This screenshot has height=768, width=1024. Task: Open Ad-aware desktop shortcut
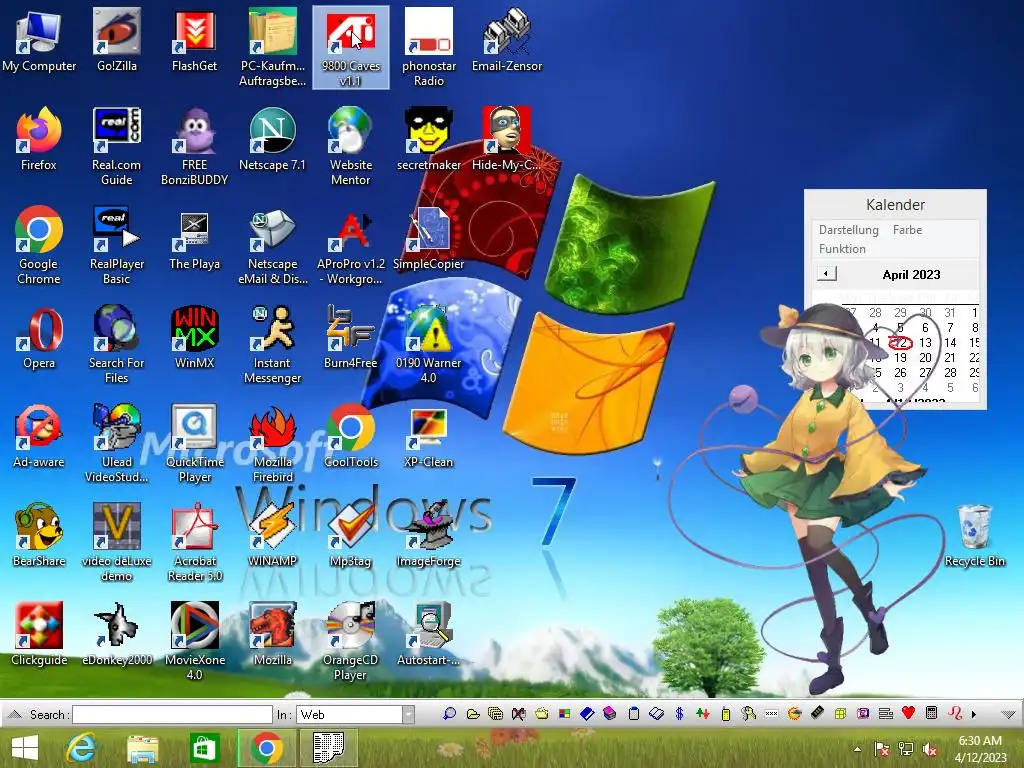coord(39,436)
